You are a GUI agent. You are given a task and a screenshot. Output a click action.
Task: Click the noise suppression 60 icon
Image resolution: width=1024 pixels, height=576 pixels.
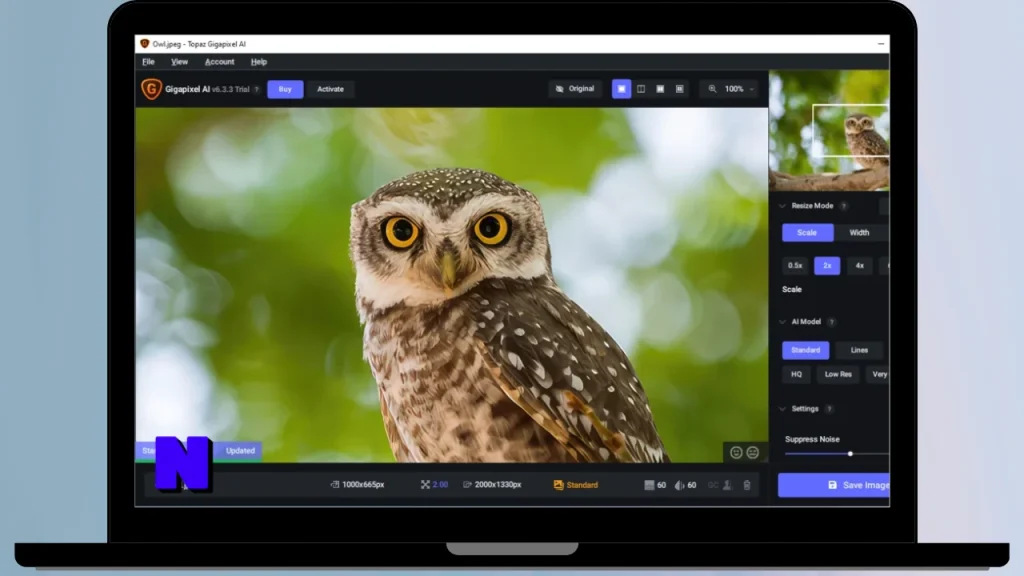649,485
